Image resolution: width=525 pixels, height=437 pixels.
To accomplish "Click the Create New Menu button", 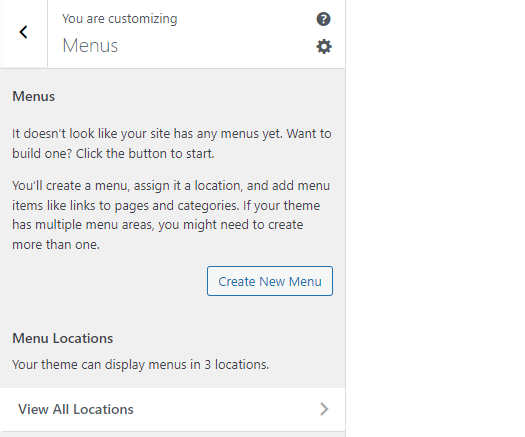I will point(270,281).
